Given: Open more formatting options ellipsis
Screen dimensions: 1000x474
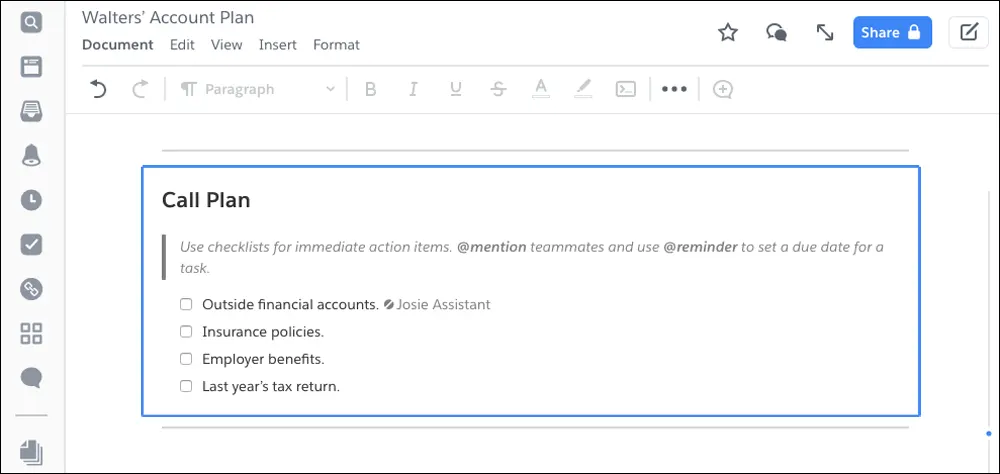Looking at the screenshot, I should click(674, 89).
